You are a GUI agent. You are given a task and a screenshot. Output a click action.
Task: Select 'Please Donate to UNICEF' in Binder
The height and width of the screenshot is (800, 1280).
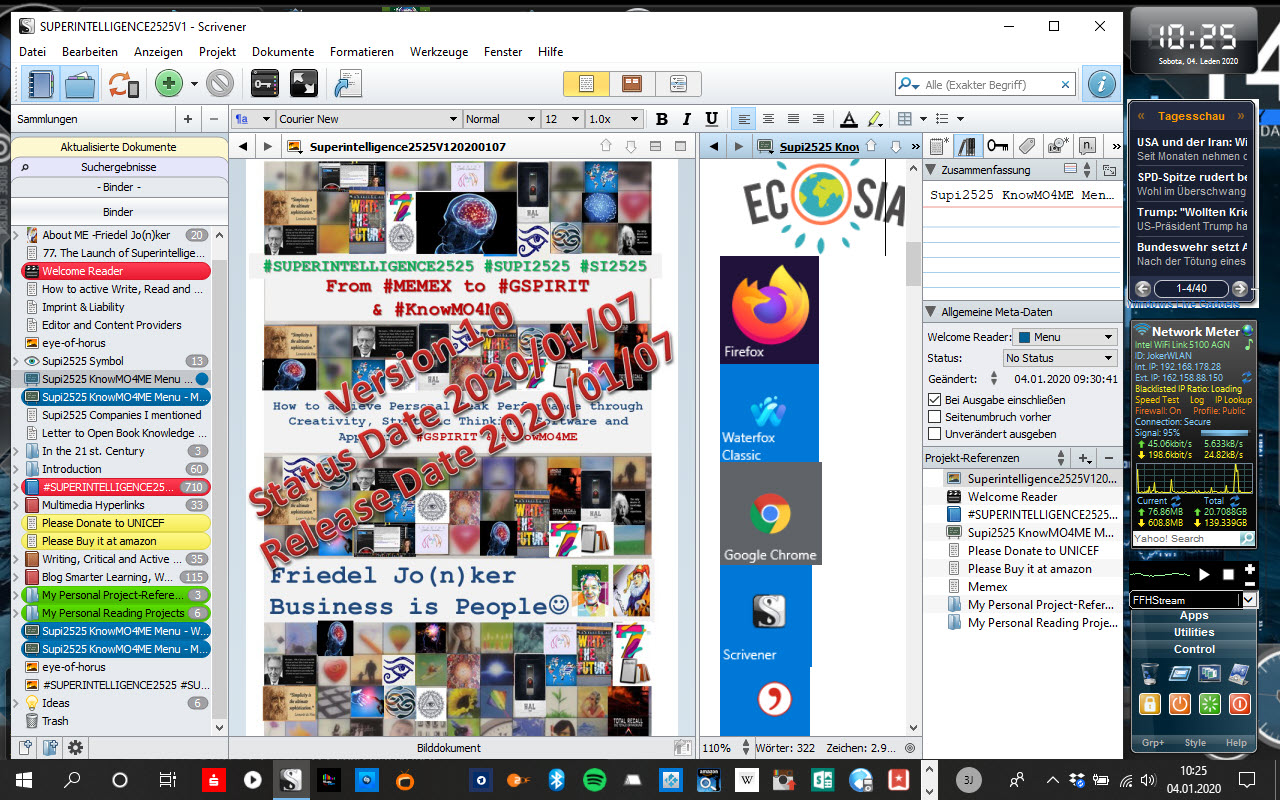103,523
